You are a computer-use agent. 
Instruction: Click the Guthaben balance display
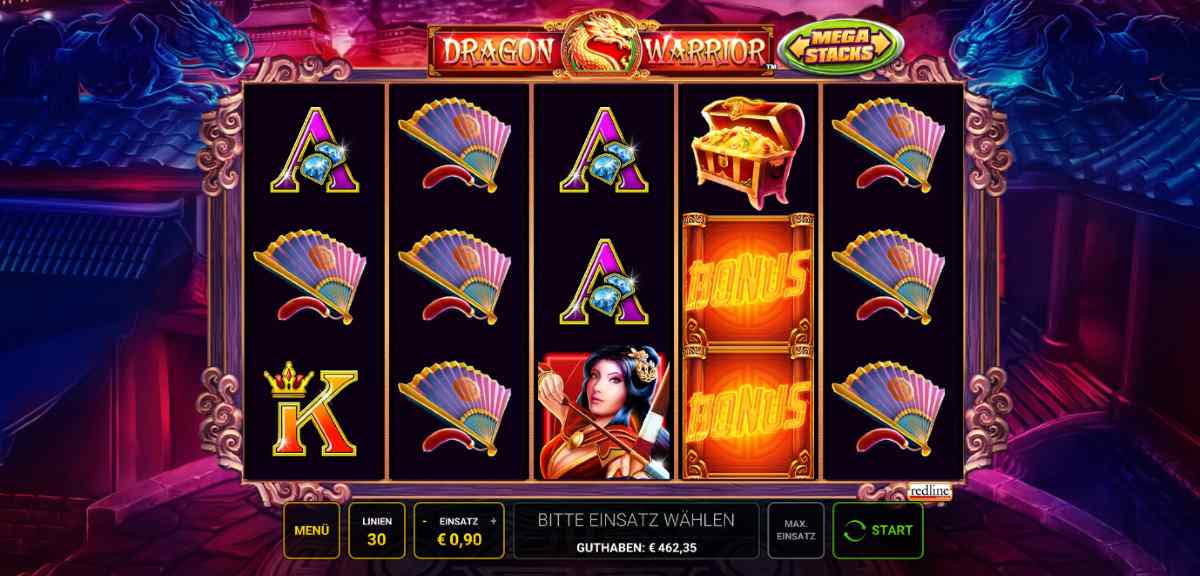pyautogui.click(x=636, y=548)
